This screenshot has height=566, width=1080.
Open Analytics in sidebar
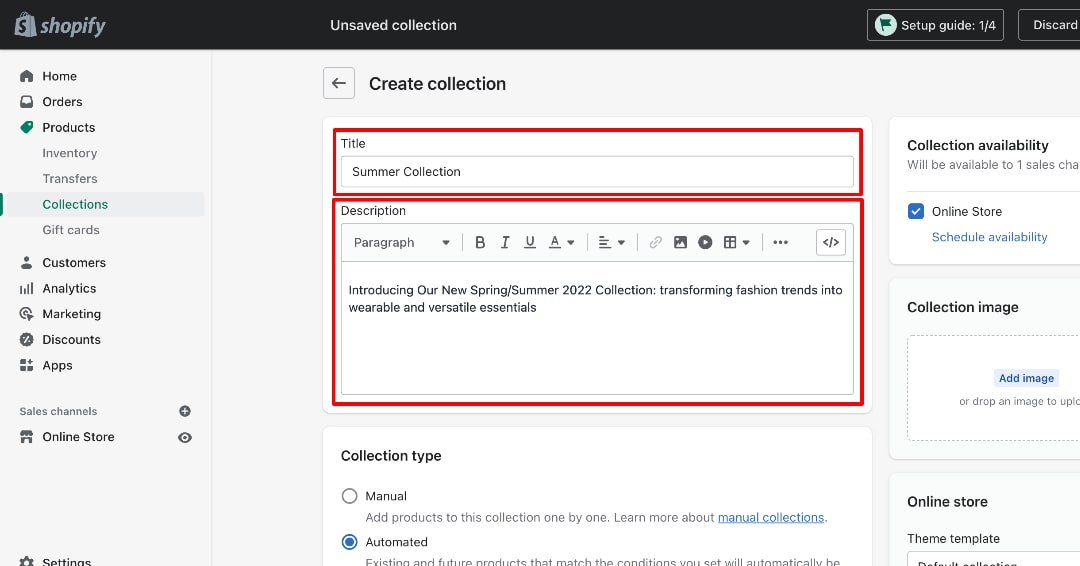pos(69,289)
